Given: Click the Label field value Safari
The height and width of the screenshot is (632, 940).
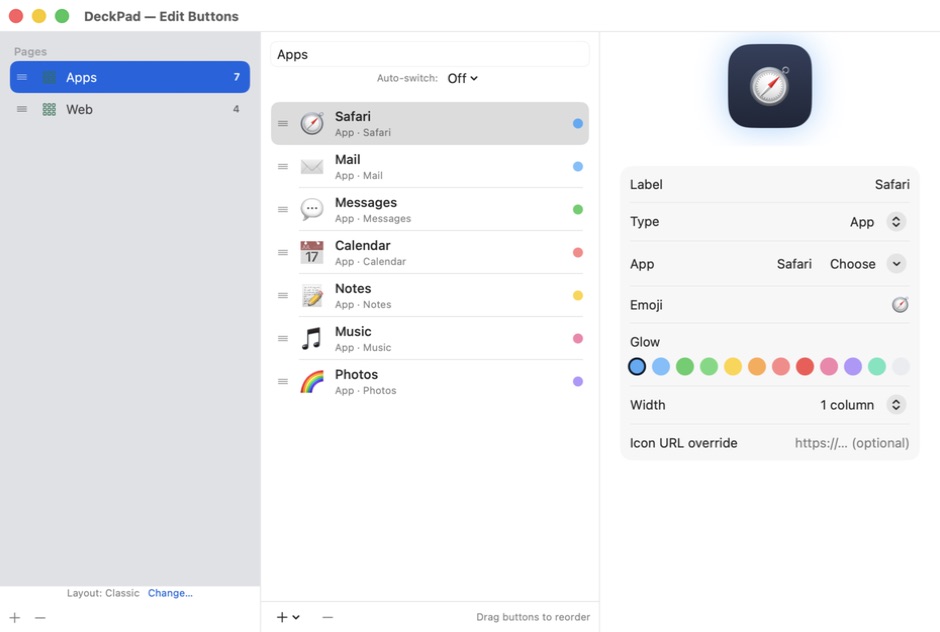Looking at the screenshot, I should pyautogui.click(x=891, y=185).
